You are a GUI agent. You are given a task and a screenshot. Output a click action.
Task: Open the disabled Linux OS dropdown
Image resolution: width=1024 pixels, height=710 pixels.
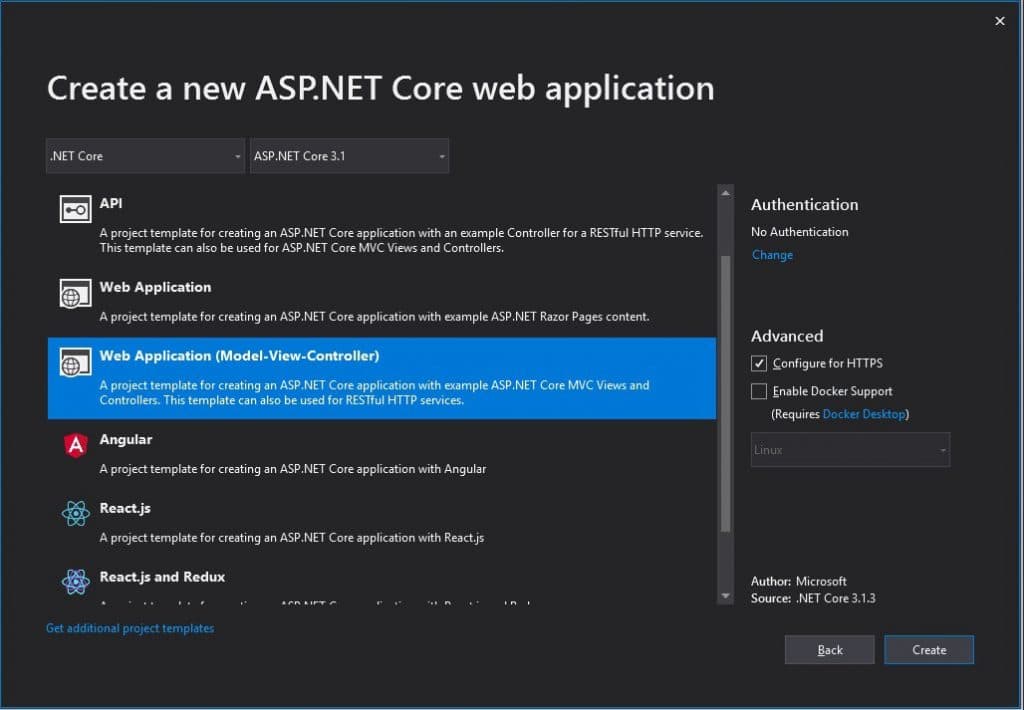click(850, 450)
